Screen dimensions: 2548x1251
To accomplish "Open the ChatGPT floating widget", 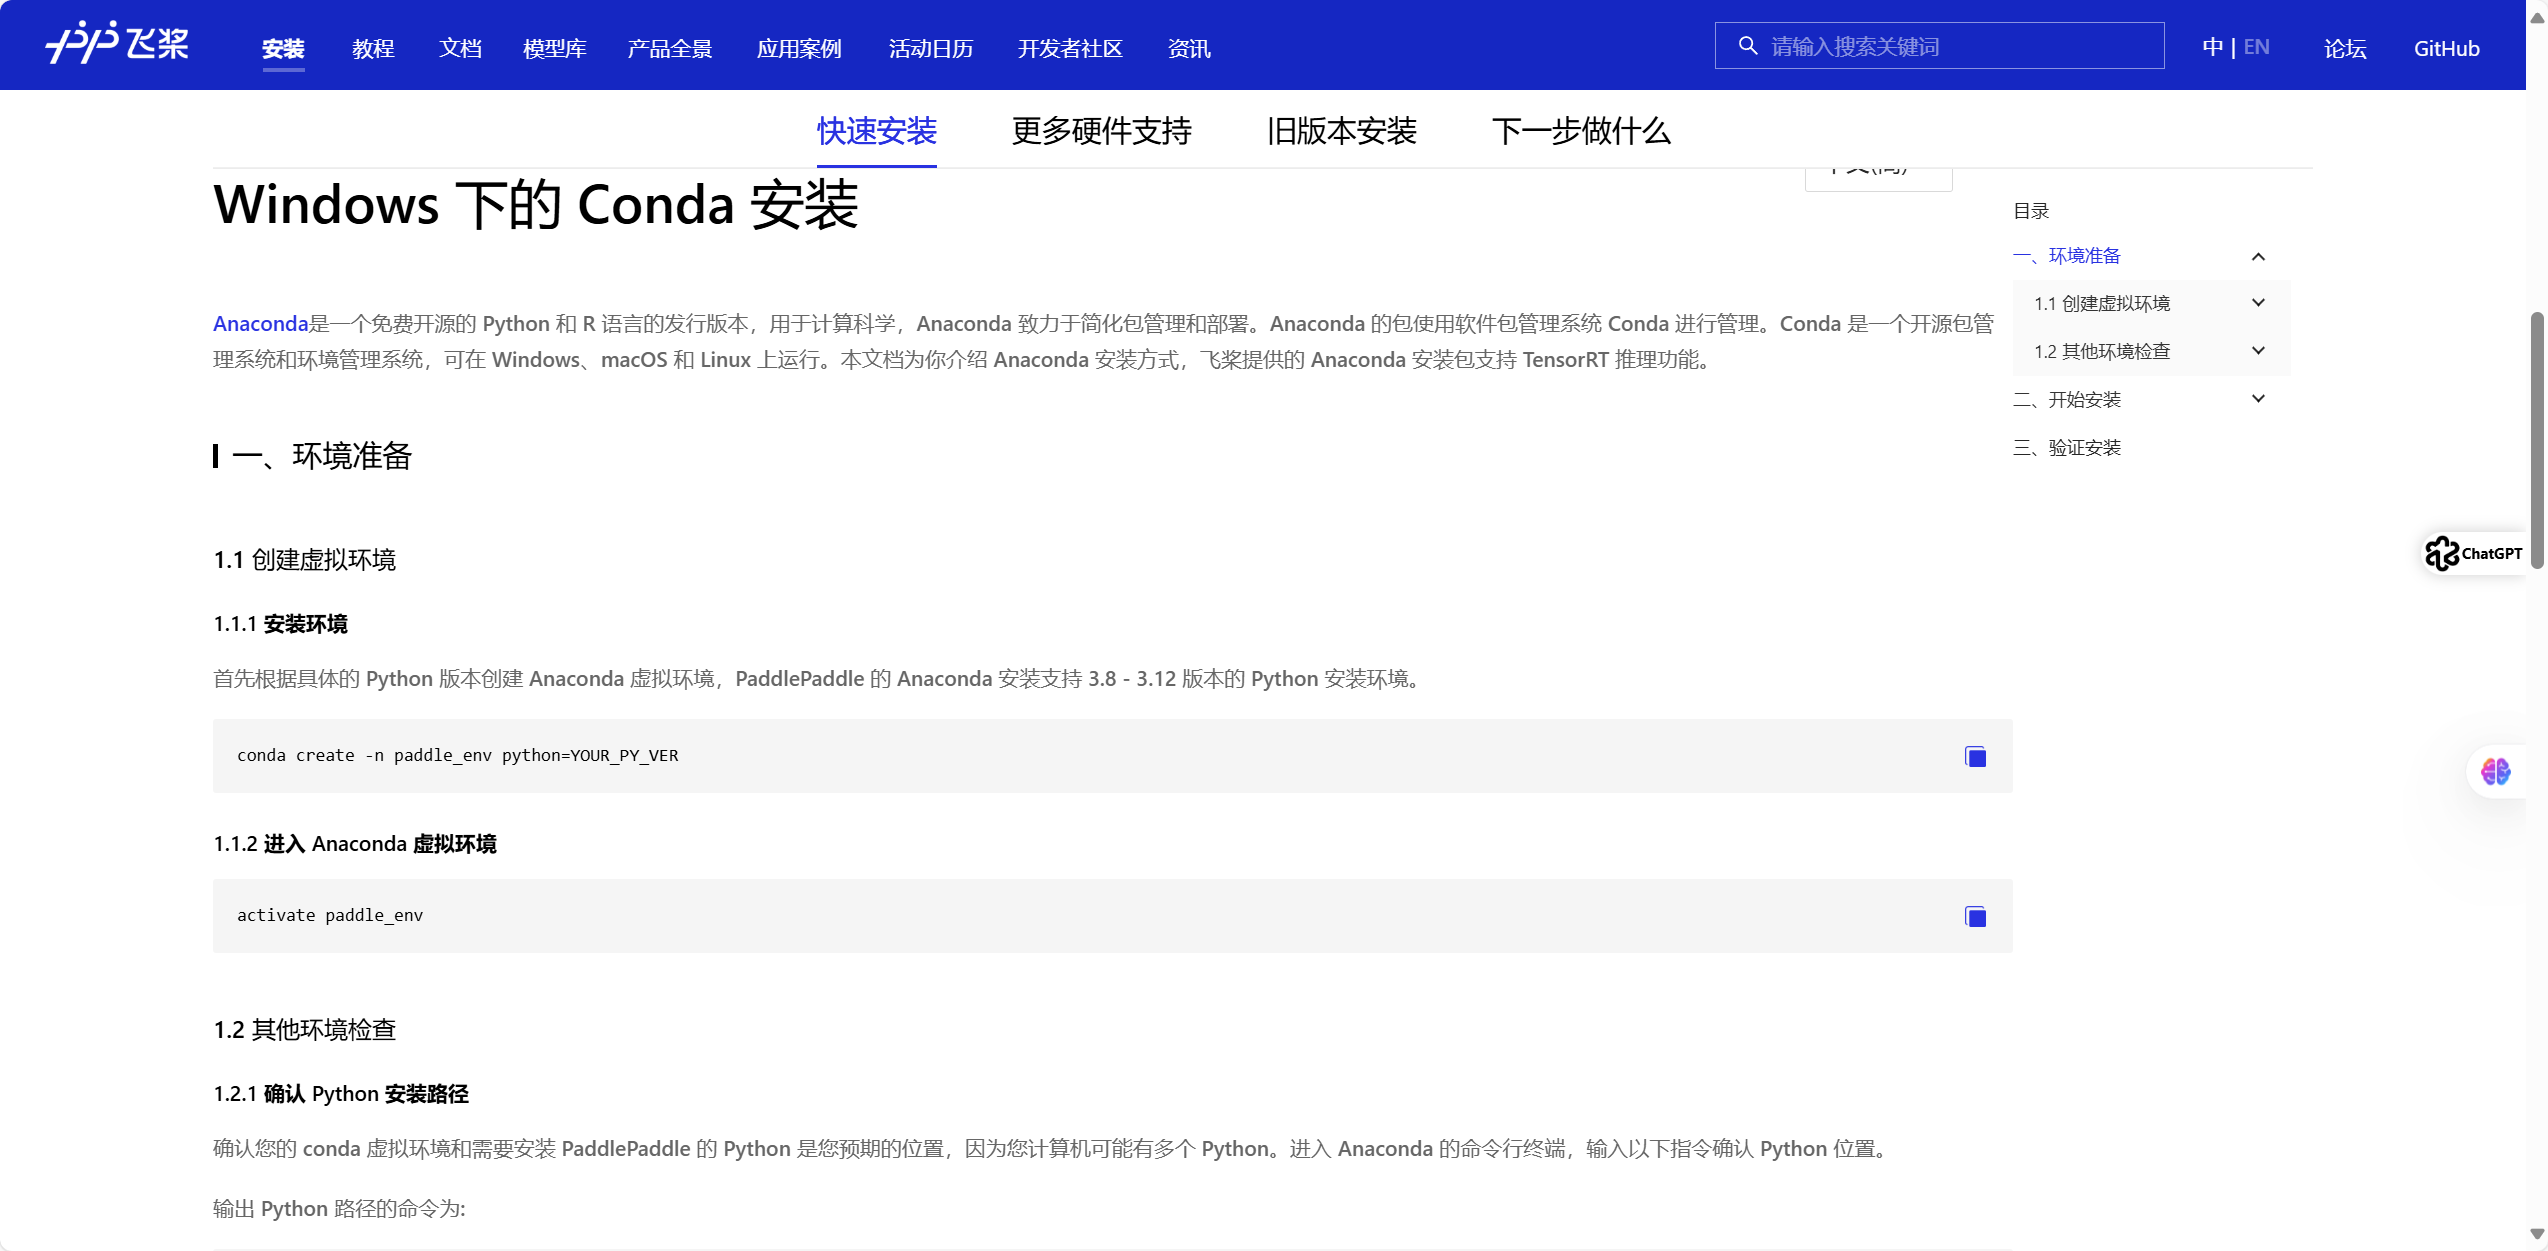I will pos(2474,553).
